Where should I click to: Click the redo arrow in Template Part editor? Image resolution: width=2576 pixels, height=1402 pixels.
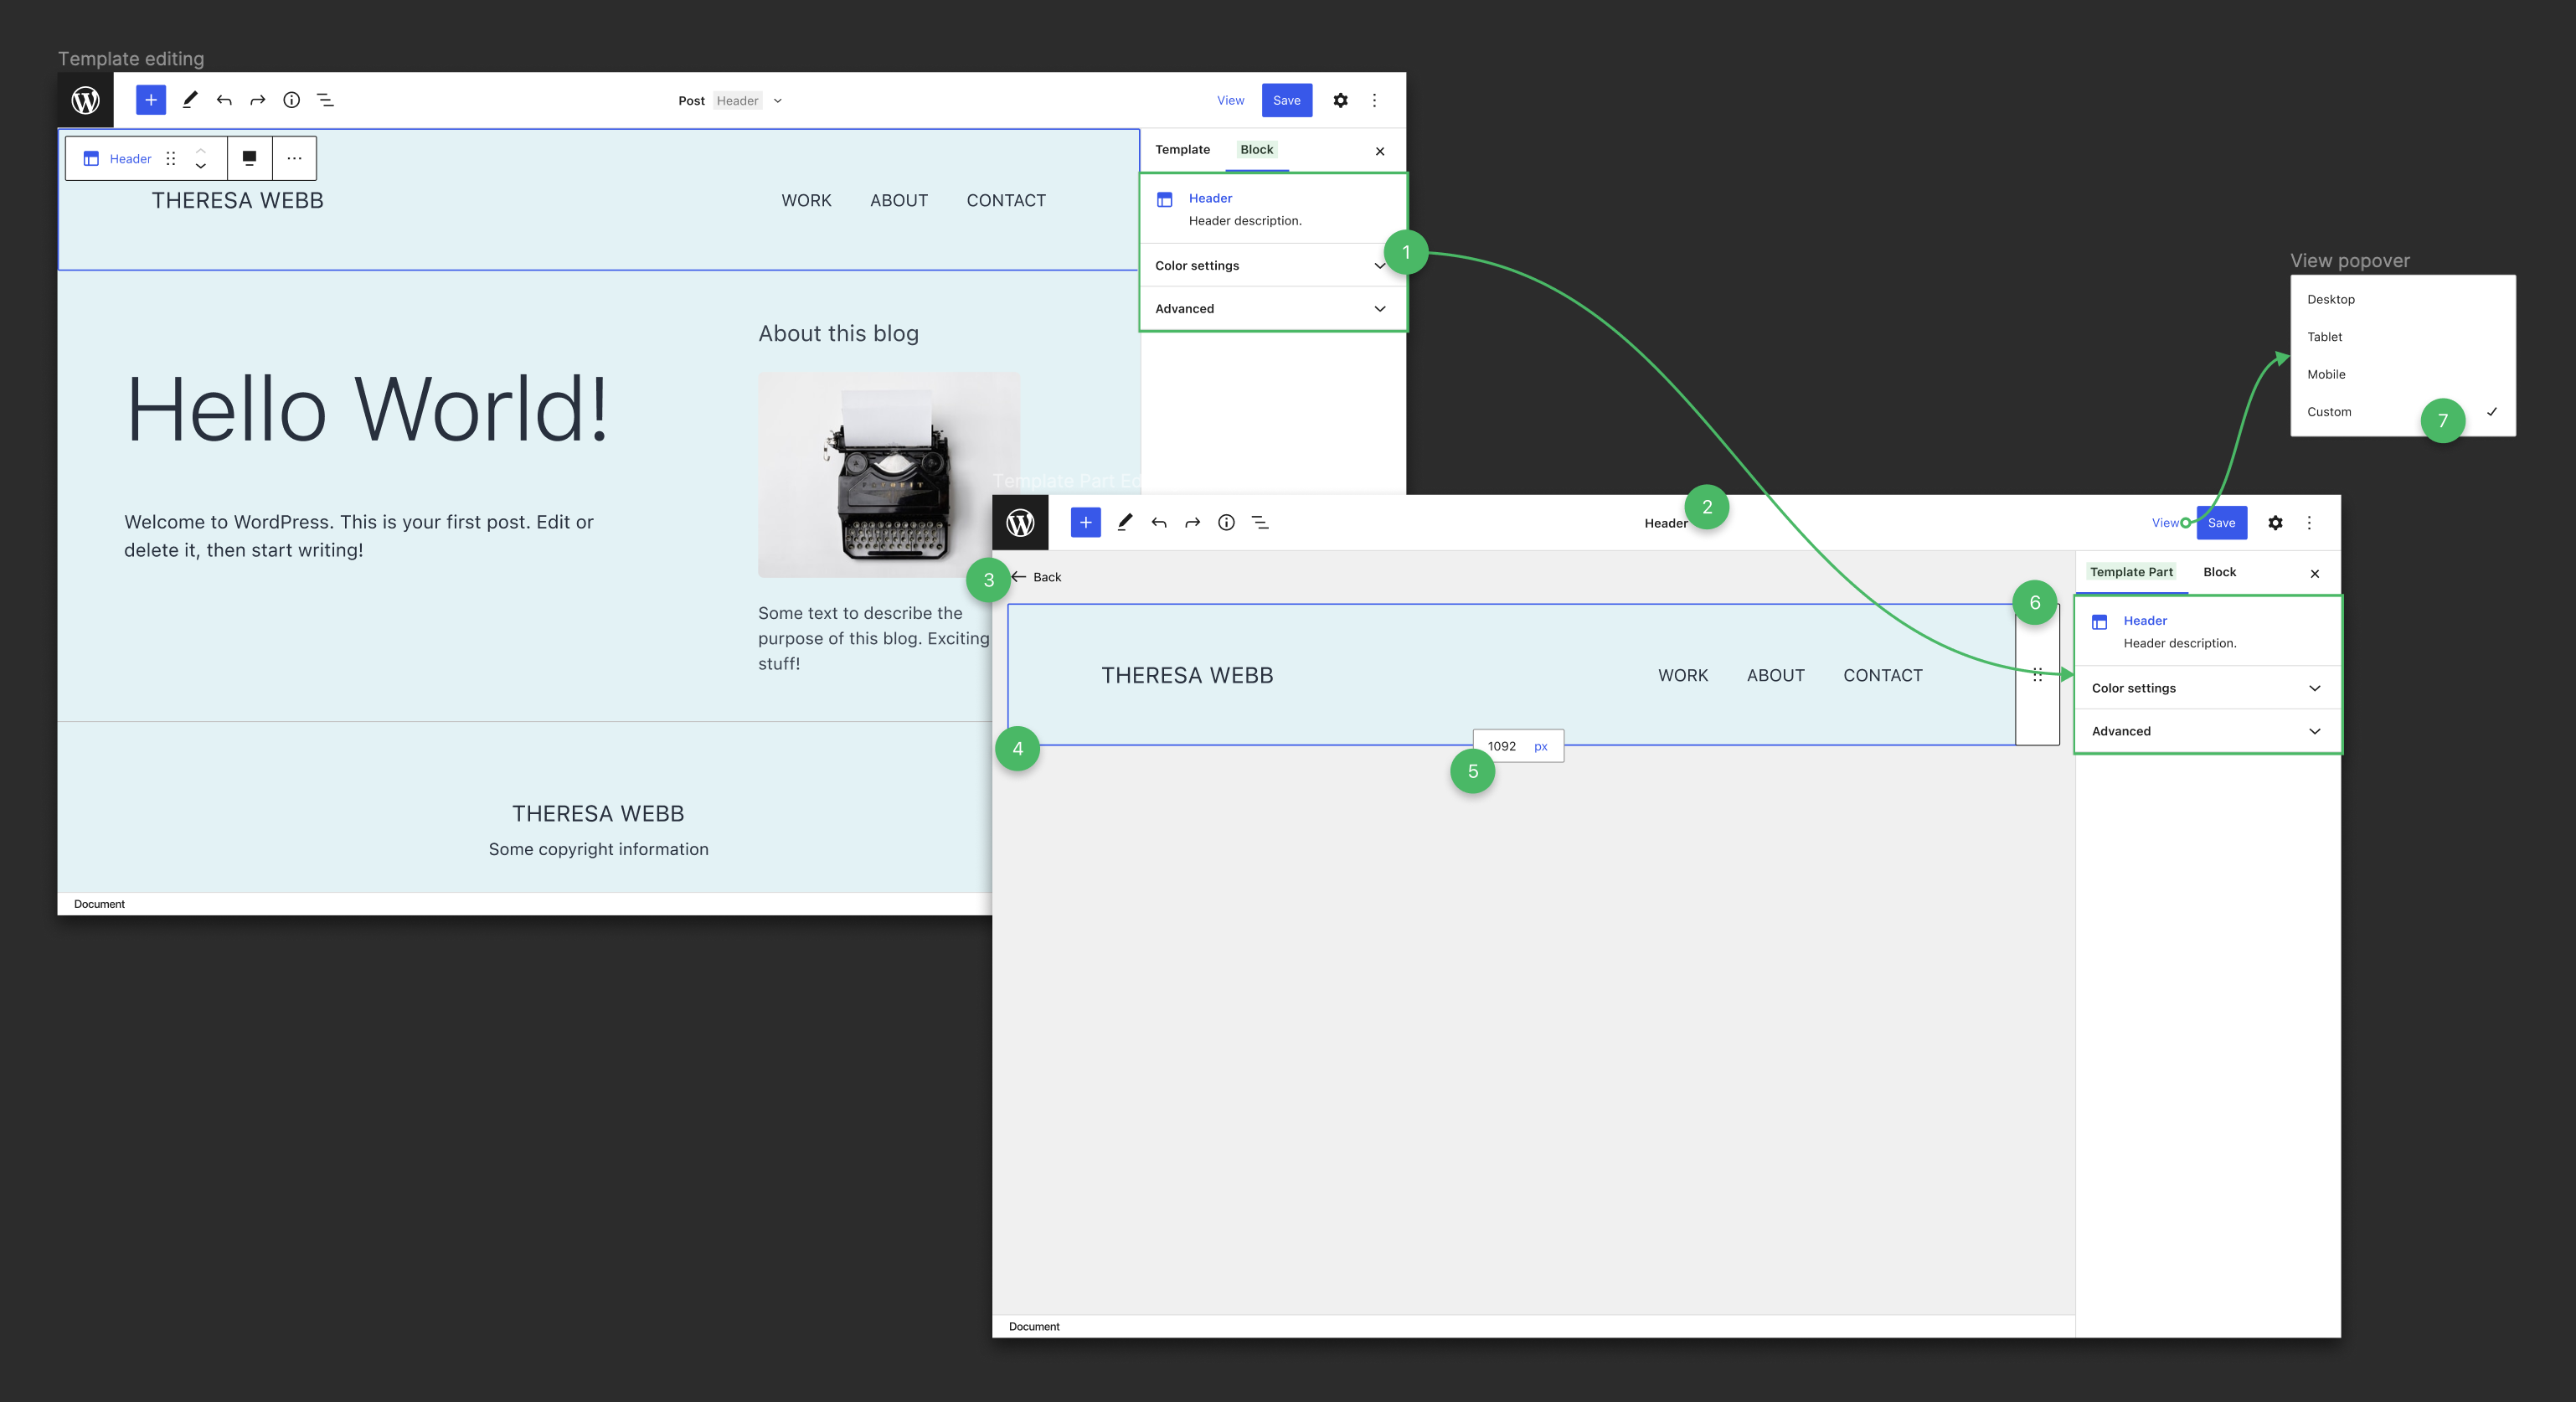[1192, 522]
